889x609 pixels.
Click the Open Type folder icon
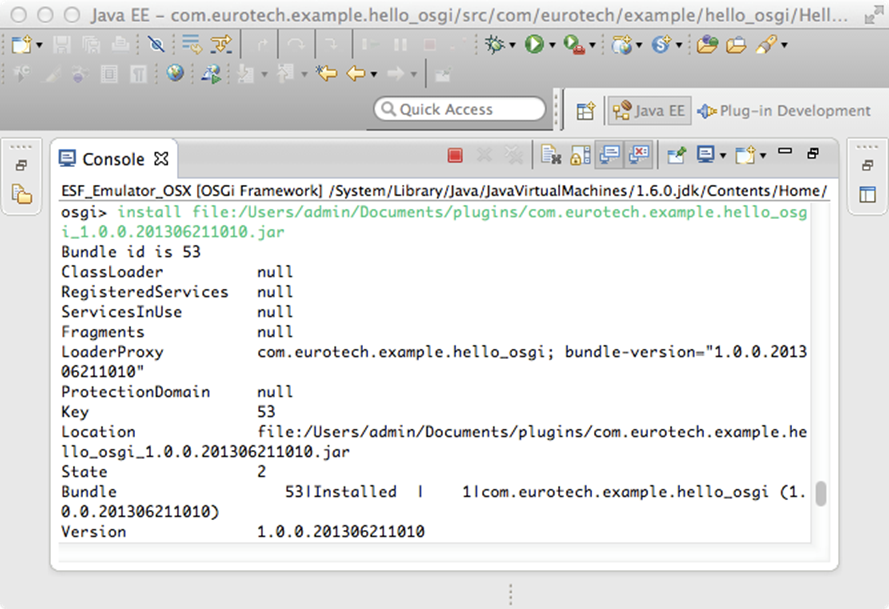click(707, 44)
